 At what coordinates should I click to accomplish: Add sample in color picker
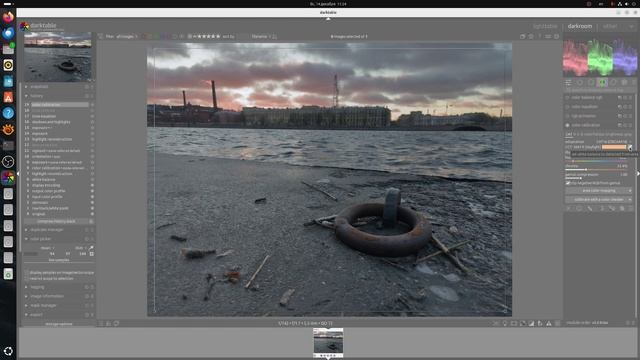pos(91,254)
